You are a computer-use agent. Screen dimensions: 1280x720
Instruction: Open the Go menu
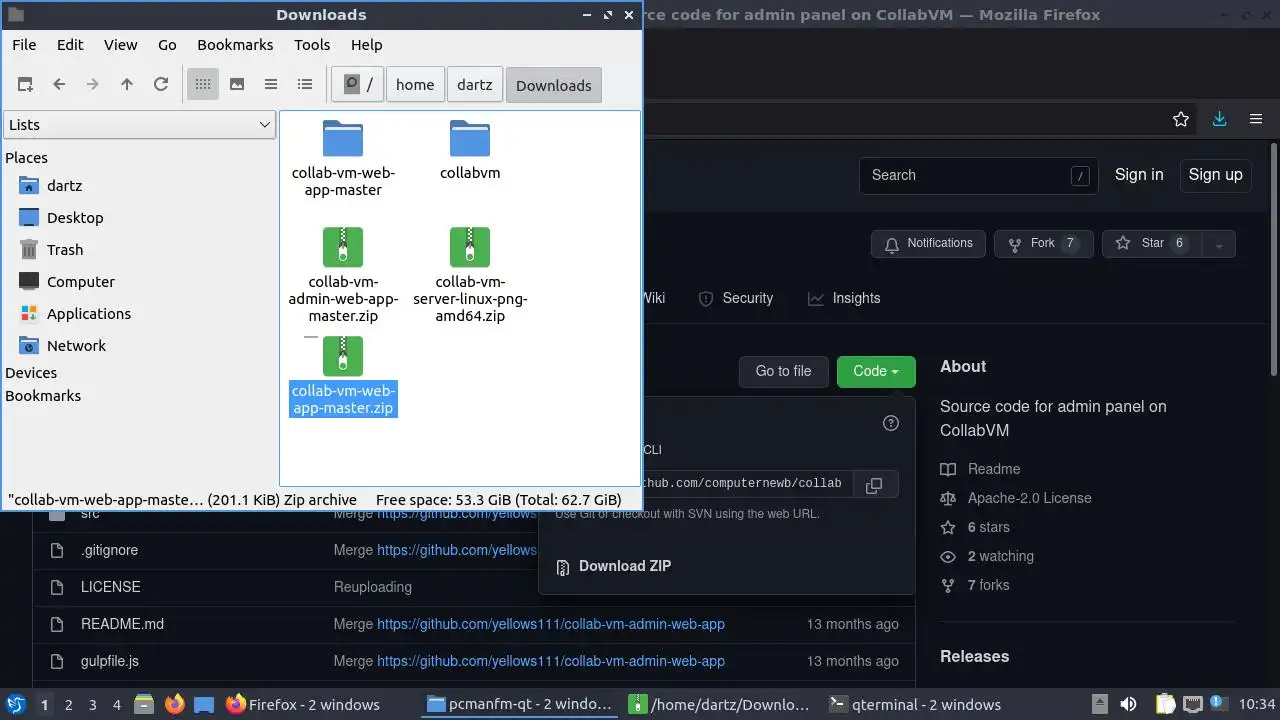click(x=167, y=45)
